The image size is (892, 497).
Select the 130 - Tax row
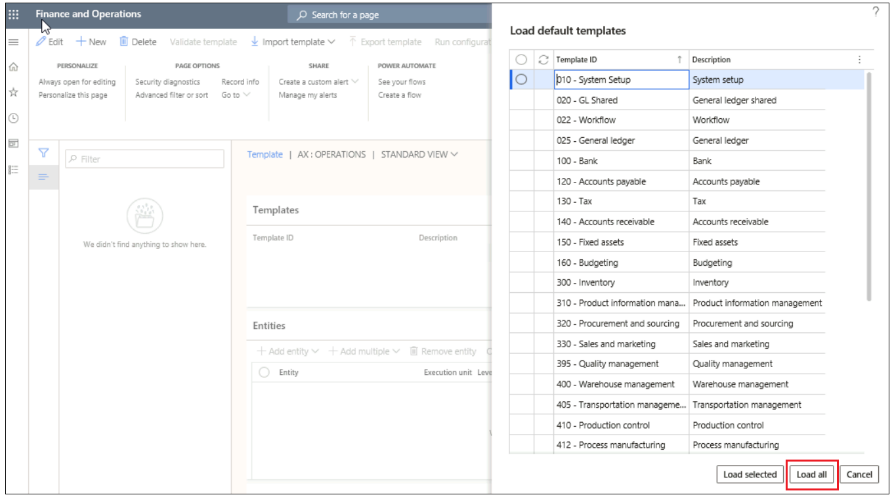tap(667, 201)
